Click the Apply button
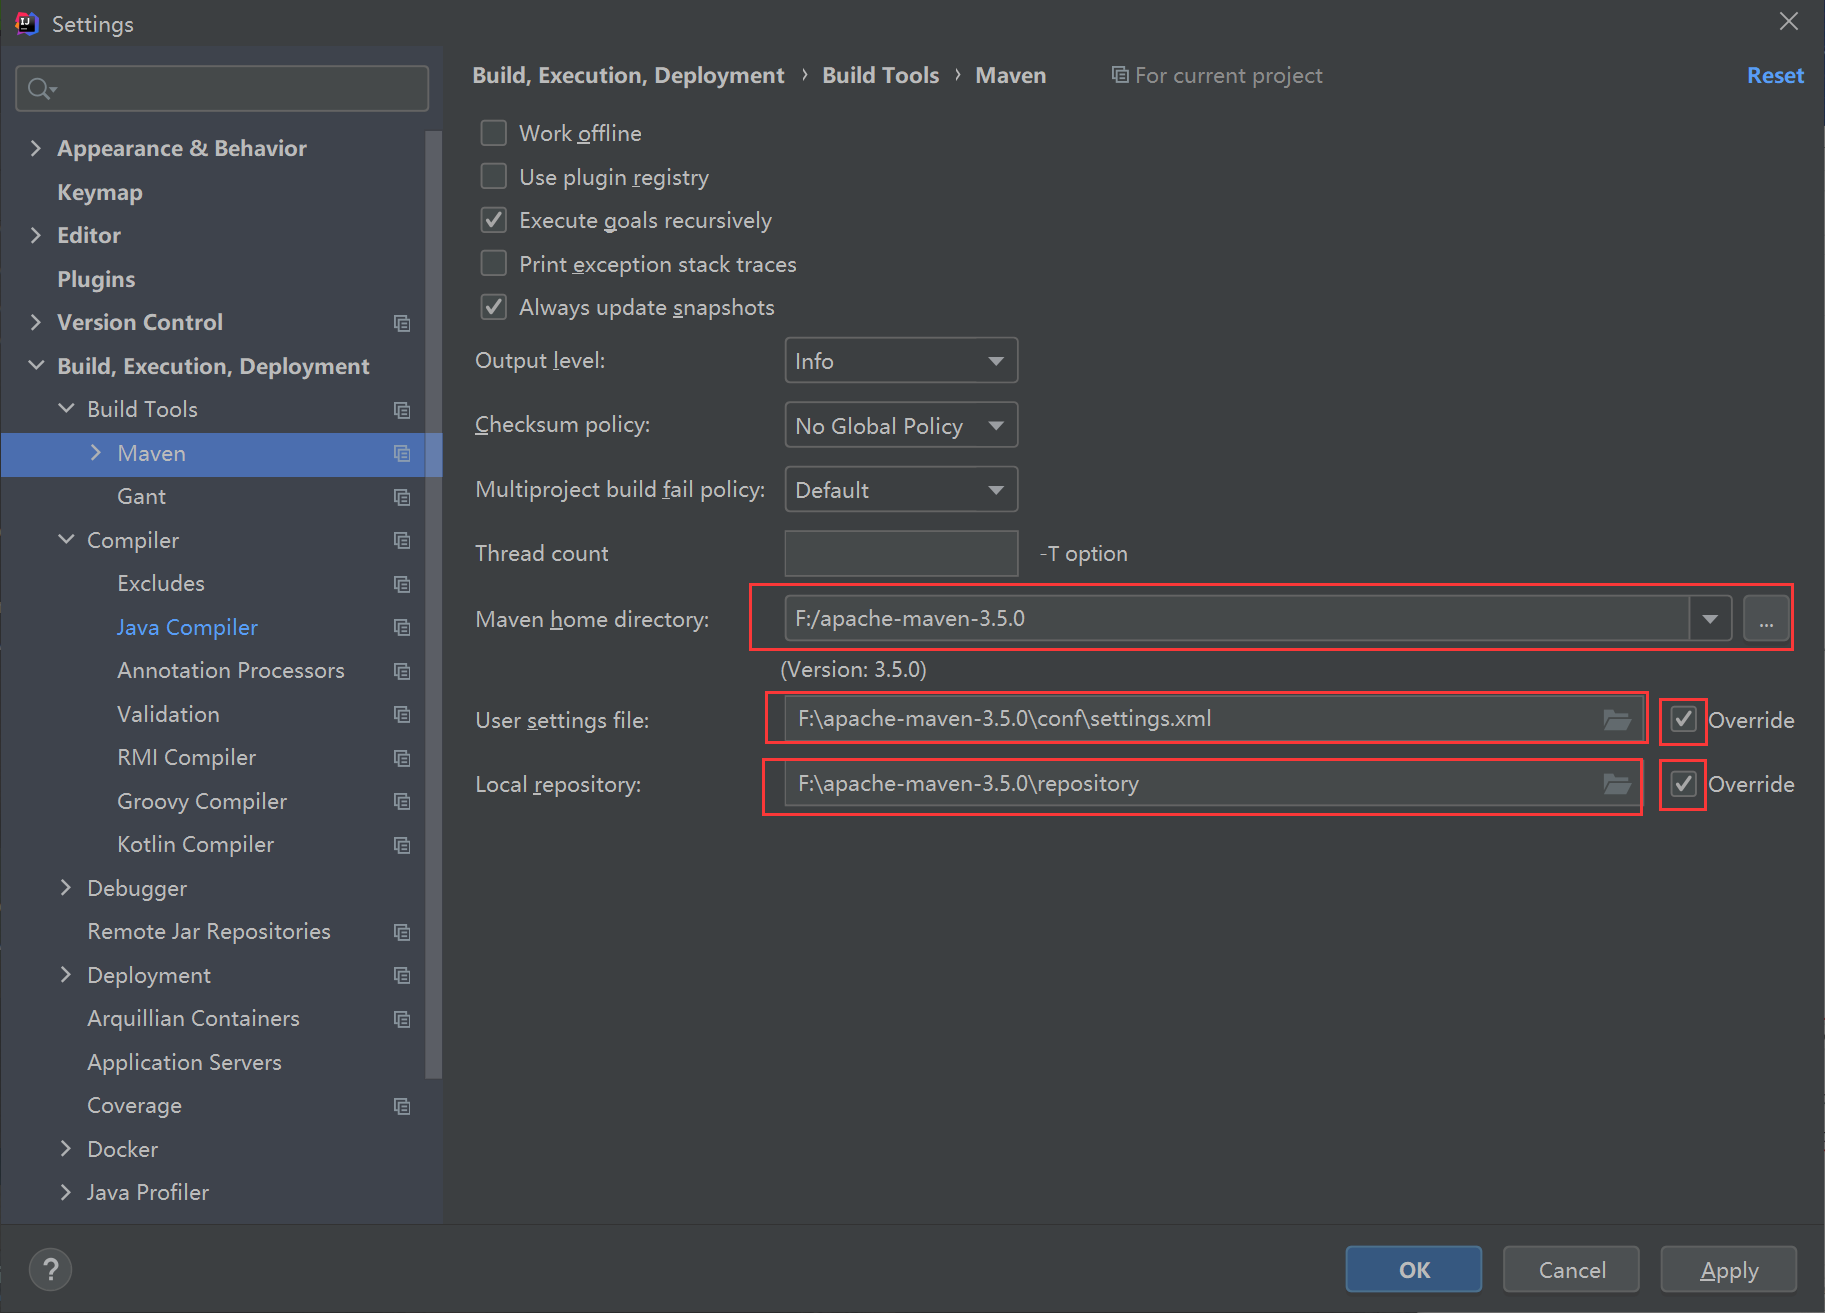The width and height of the screenshot is (1825, 1313). [x=1728, y=1270]
